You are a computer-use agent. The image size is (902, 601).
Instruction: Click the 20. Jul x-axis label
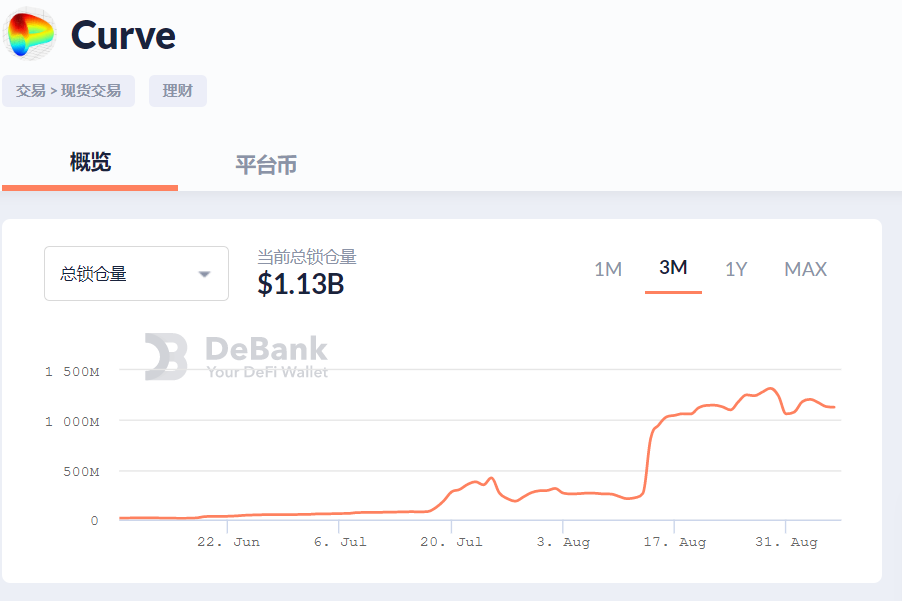point(451,542)
